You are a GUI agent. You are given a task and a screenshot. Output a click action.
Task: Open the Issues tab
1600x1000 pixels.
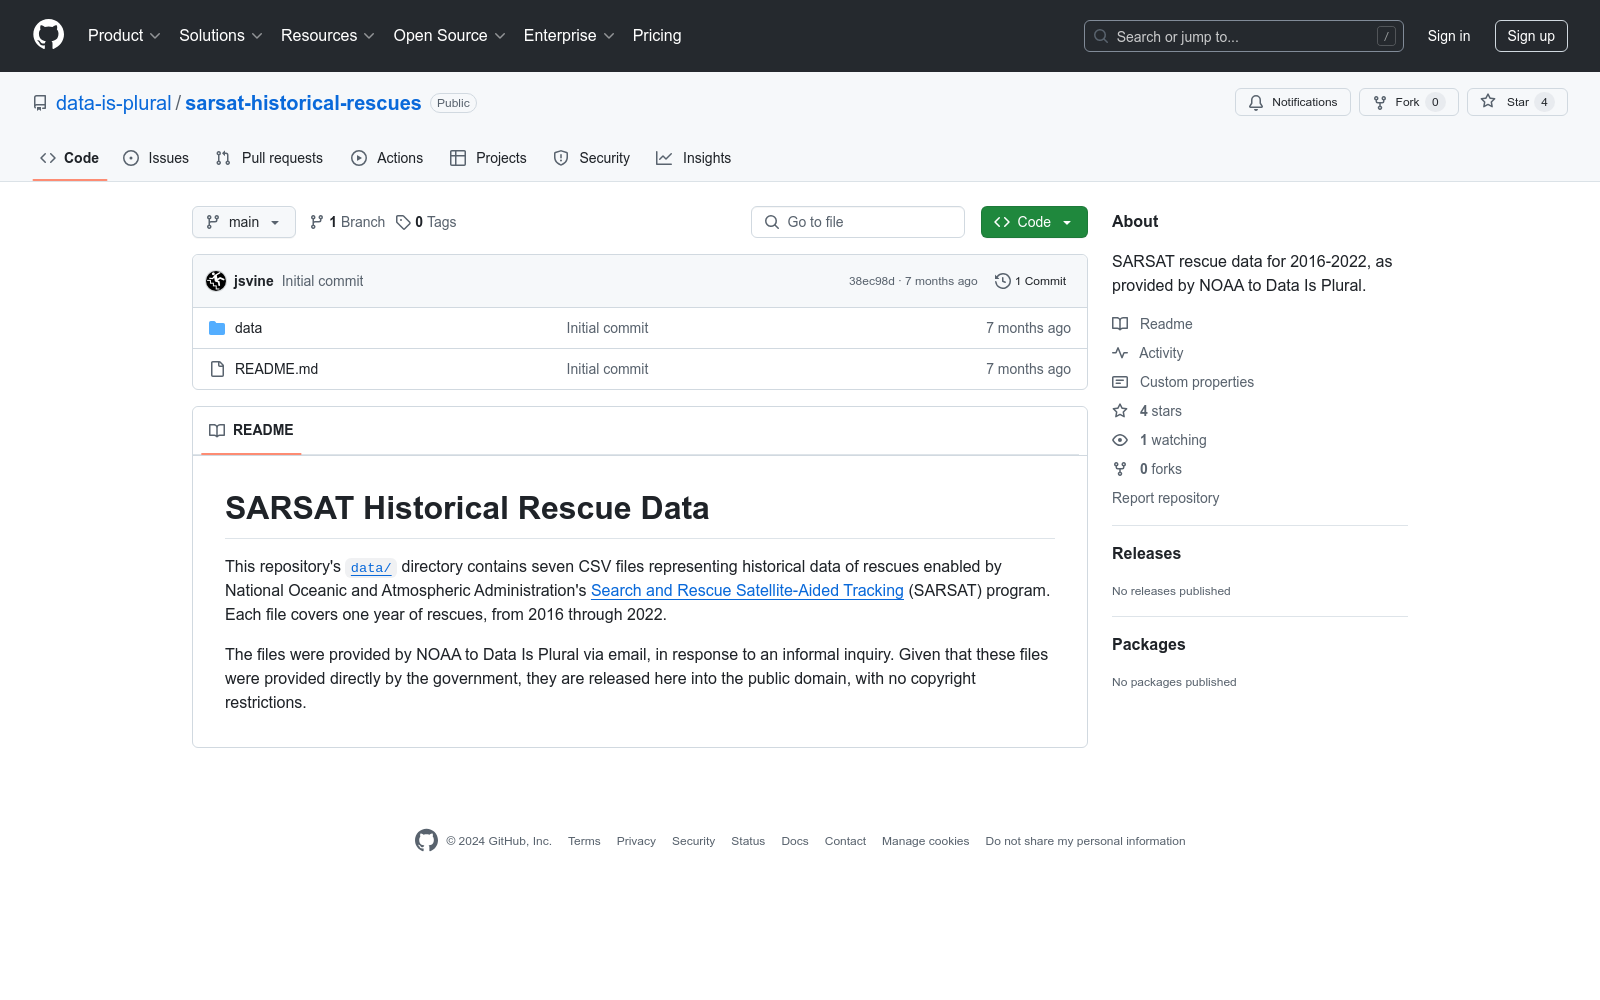(156, 158)
